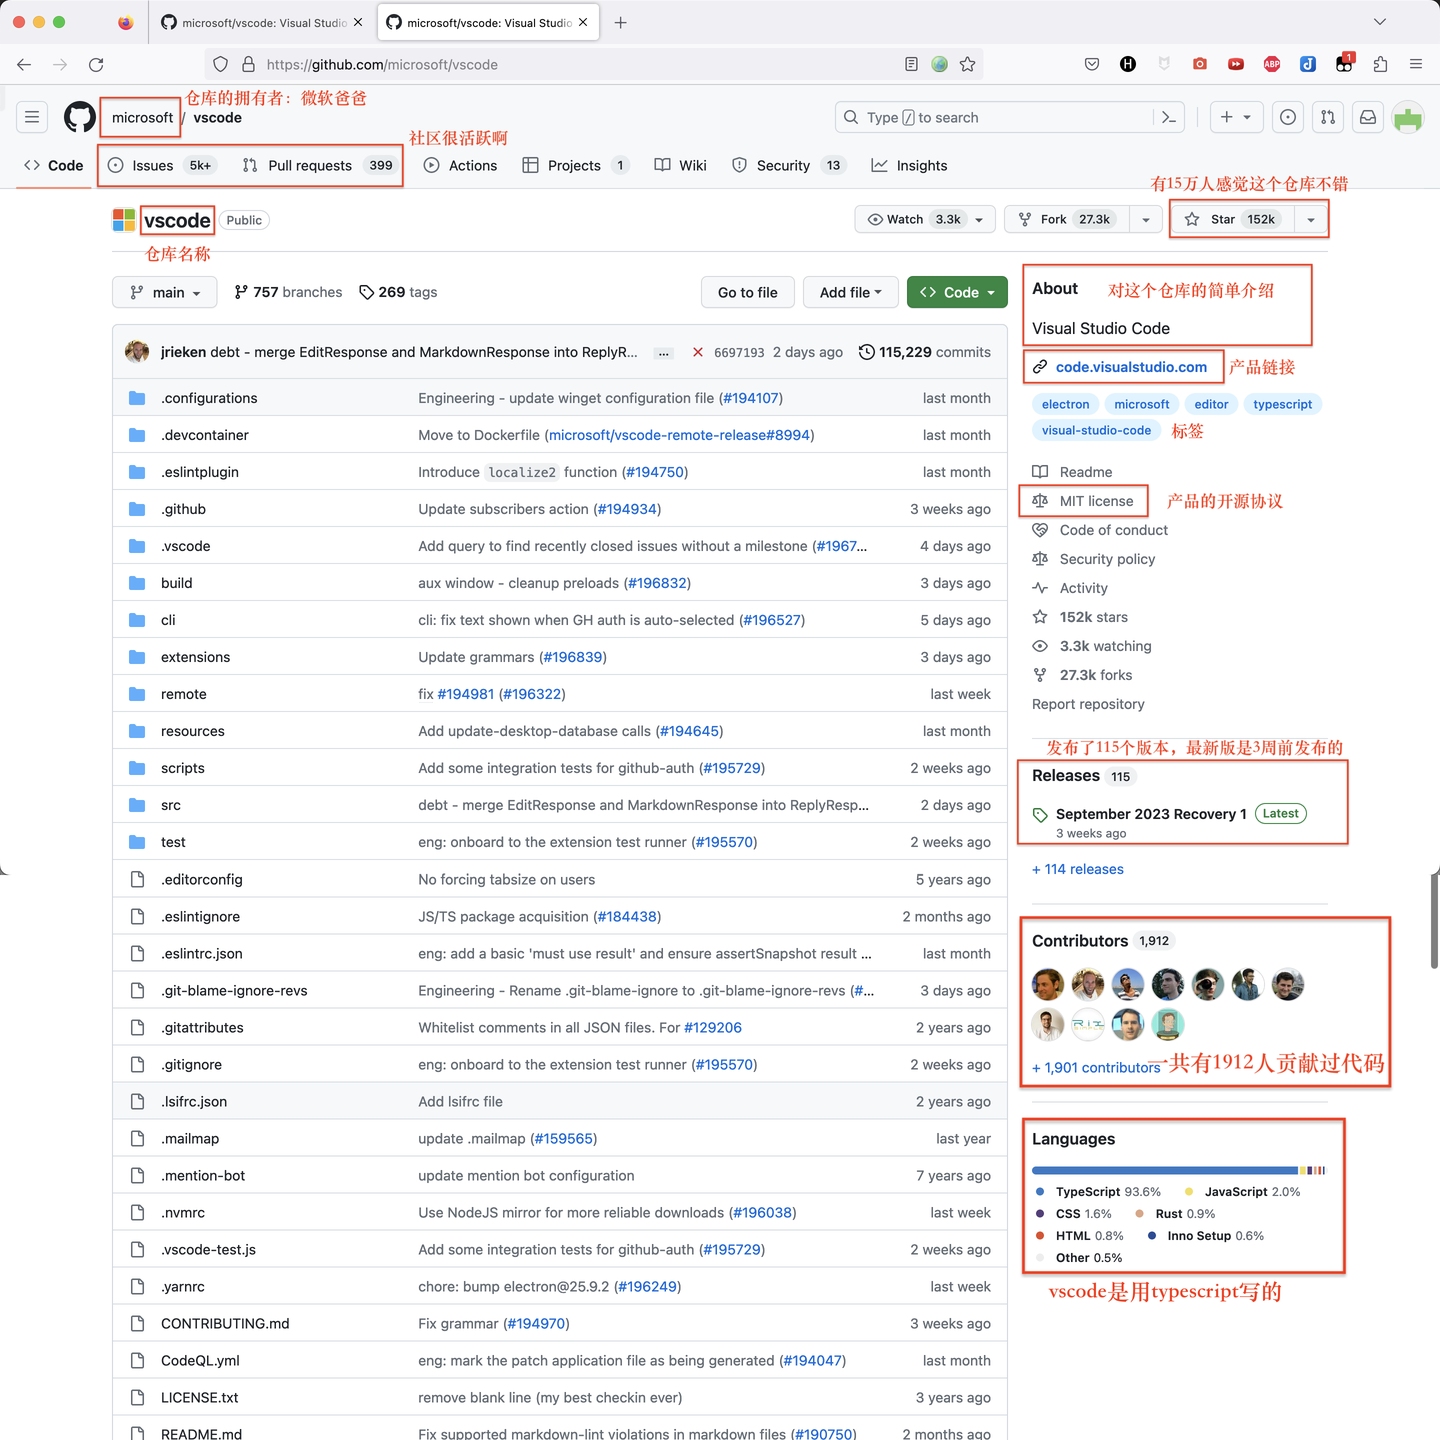Click the typescript topic tag
The height and width of the screenshot is (1440, 1440).
pos(1282,404)
